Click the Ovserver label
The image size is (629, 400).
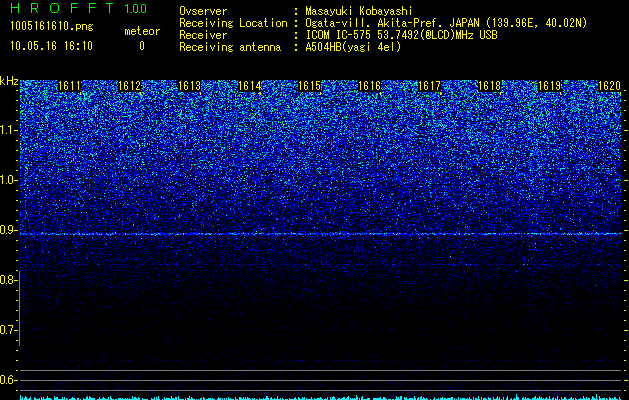point(203,11)
